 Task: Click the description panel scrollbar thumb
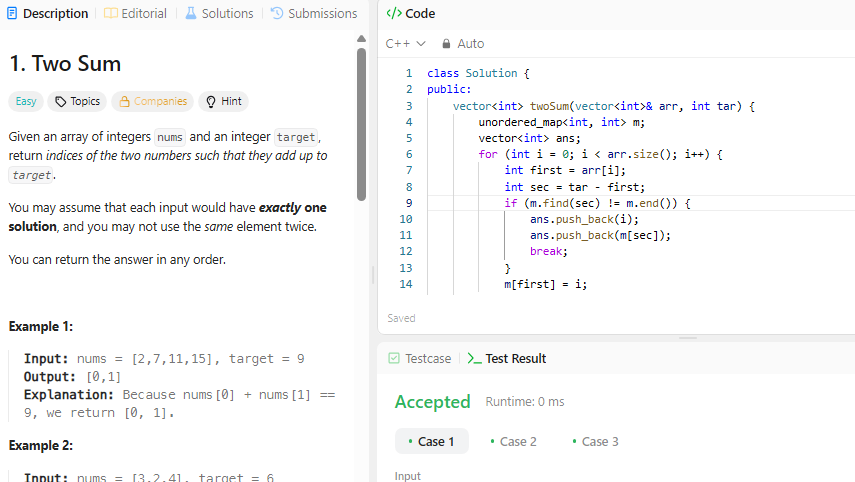click(x=361, y=124)
